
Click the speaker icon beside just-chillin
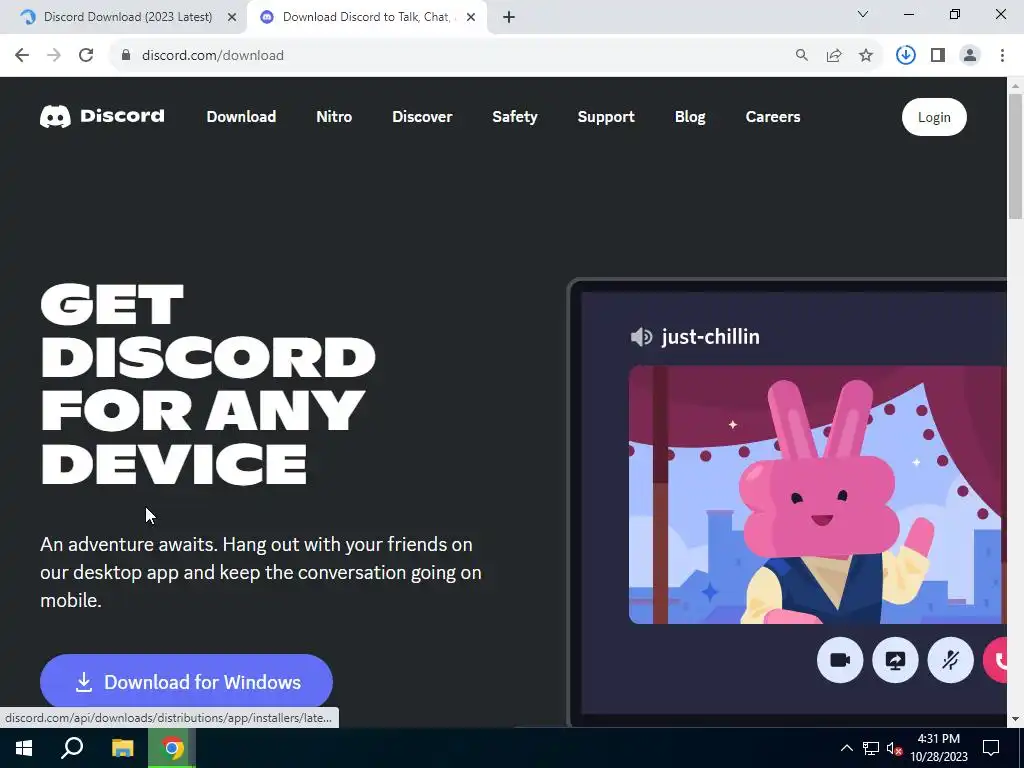click(x=641, y=337)
